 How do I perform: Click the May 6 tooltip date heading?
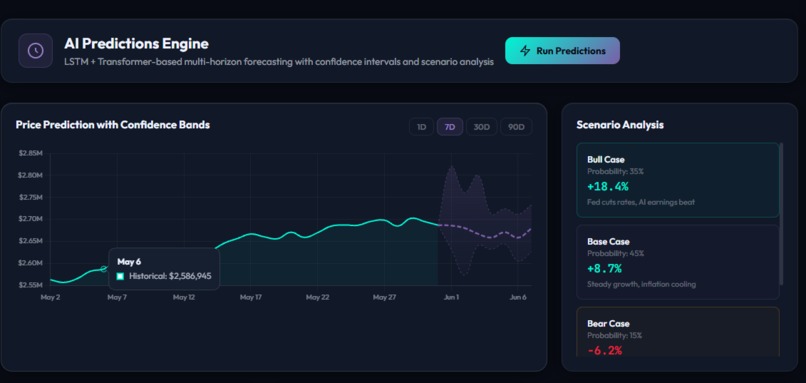pyautogui.click(x=129, y=262)
